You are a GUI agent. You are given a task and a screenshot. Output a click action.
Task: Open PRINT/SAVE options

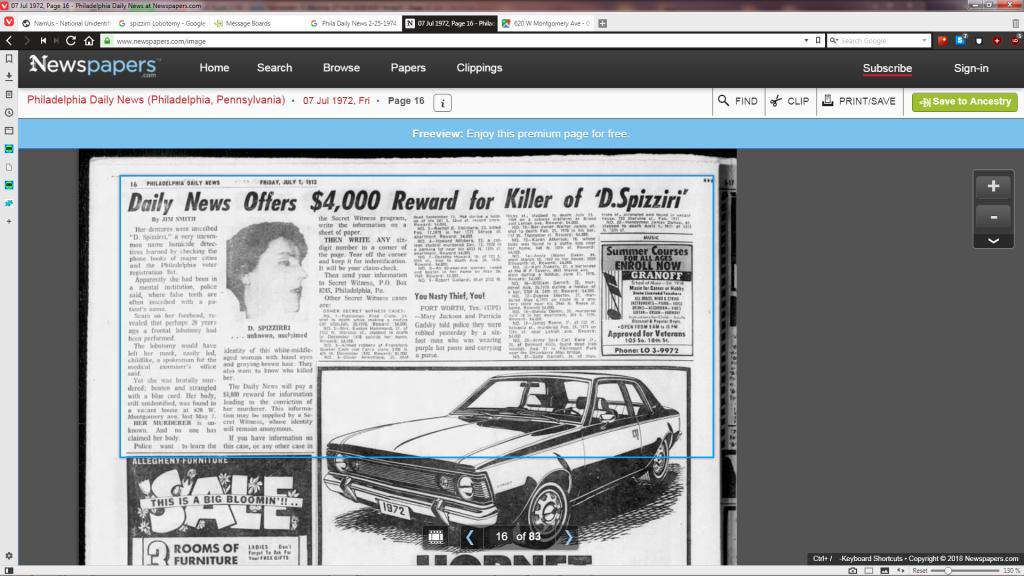[x=857, y=101]
